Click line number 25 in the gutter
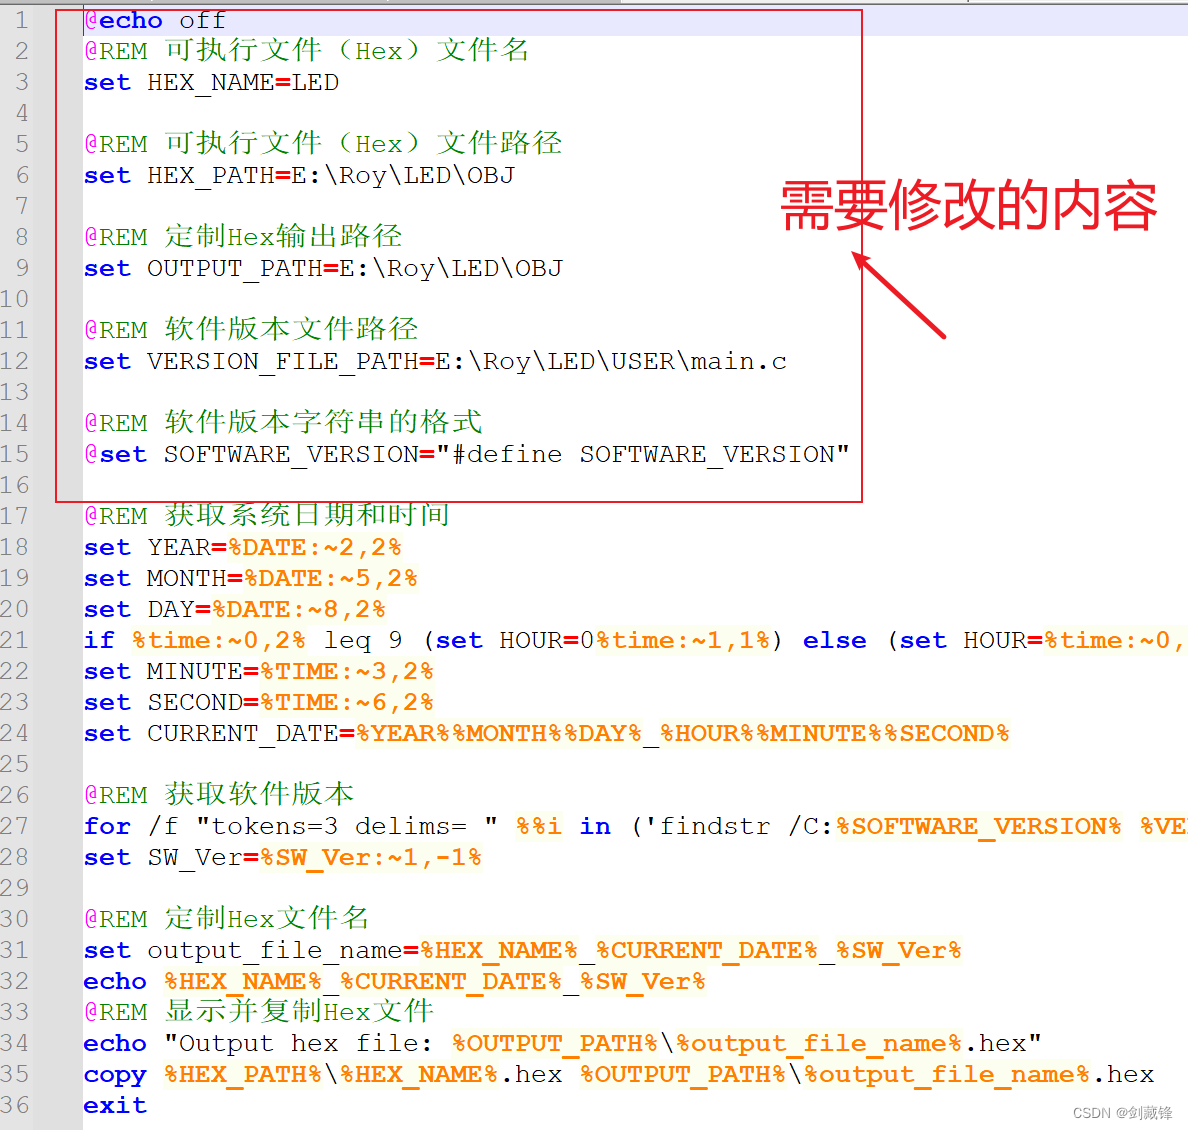The image size is (1188, 1130). click(15, 764)
